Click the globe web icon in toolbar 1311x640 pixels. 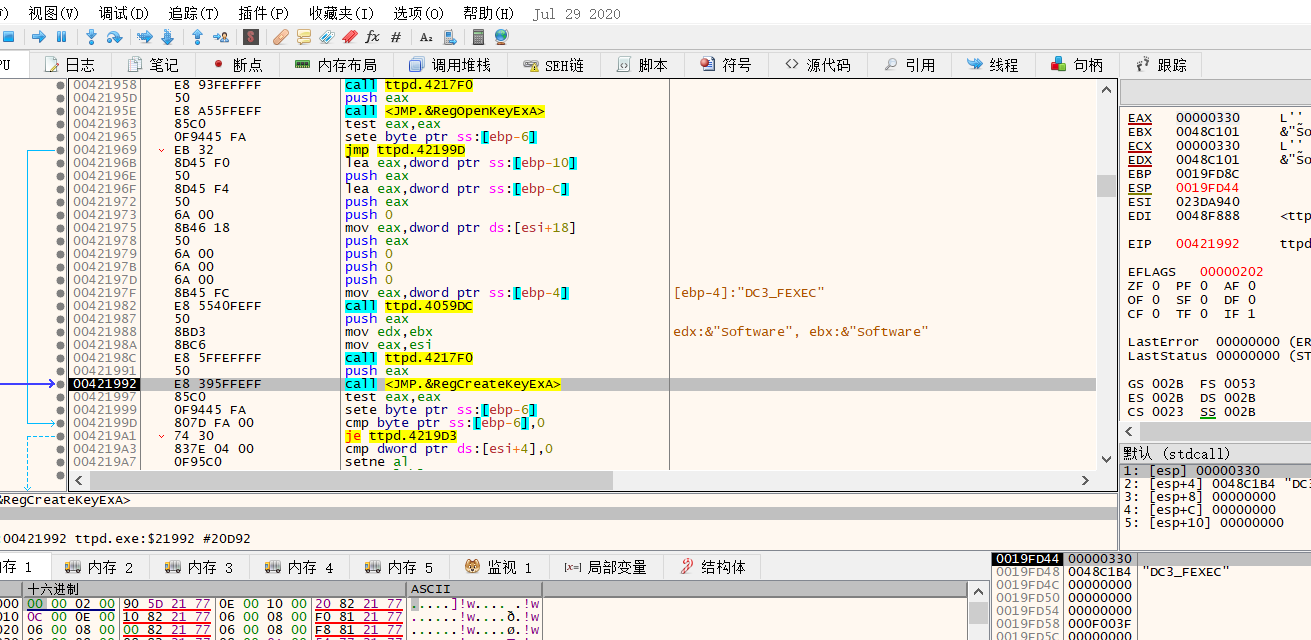pyautogui.click(x=501, y=37)
